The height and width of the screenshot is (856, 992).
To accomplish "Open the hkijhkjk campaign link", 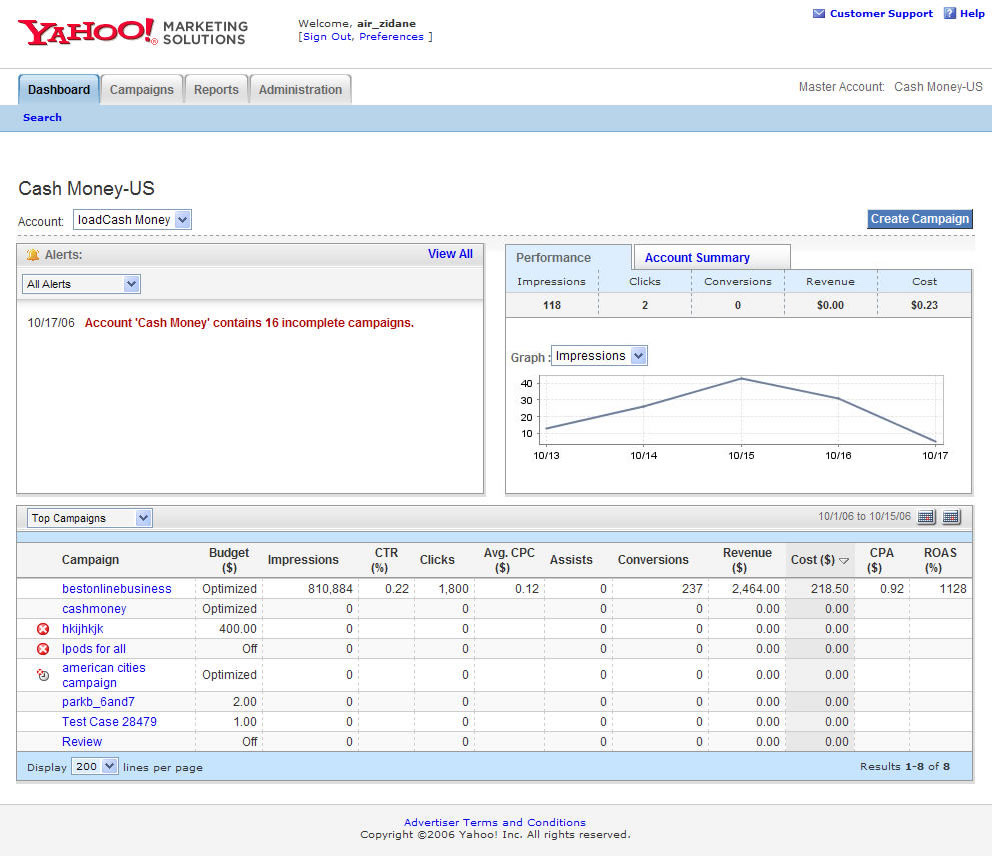I will (x=82, y=629).
